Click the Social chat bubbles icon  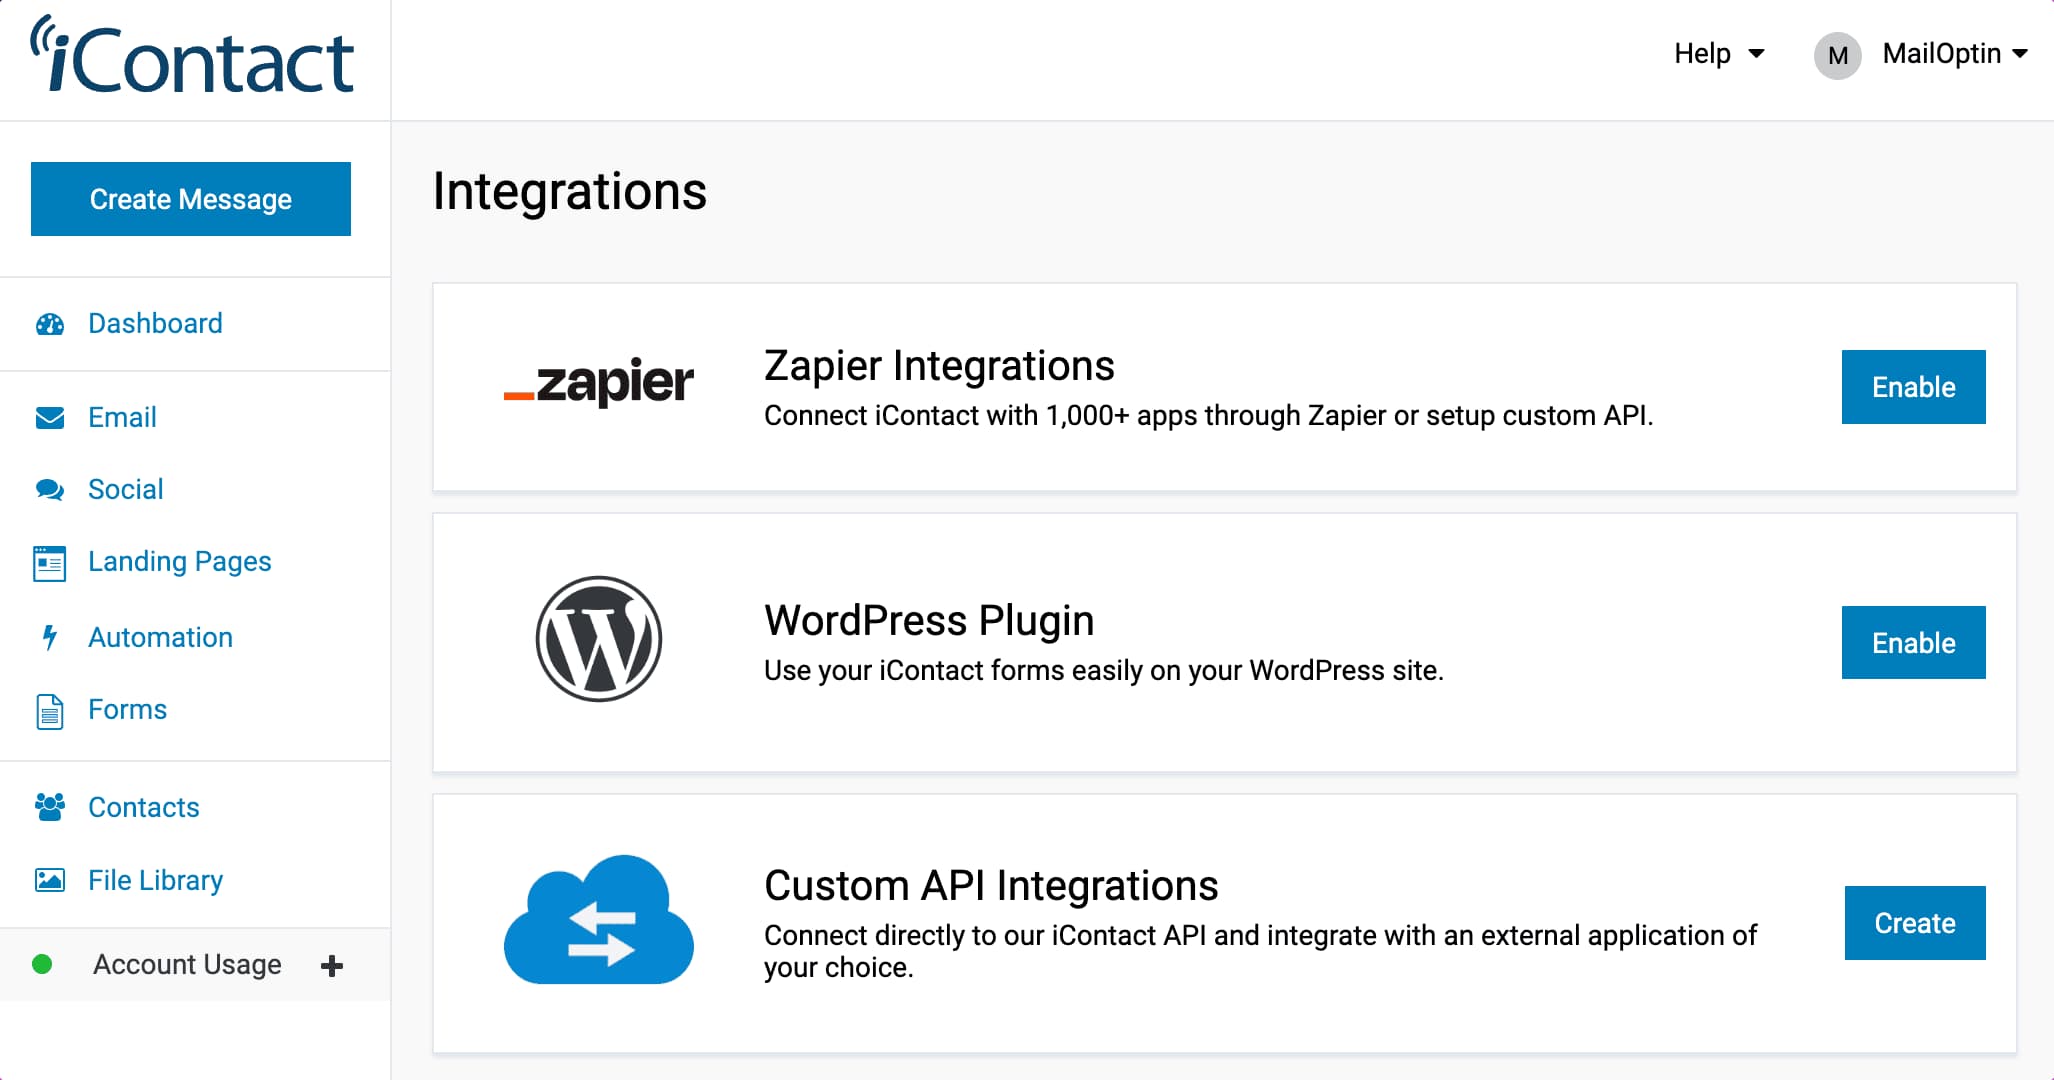[x=50, y=489]
